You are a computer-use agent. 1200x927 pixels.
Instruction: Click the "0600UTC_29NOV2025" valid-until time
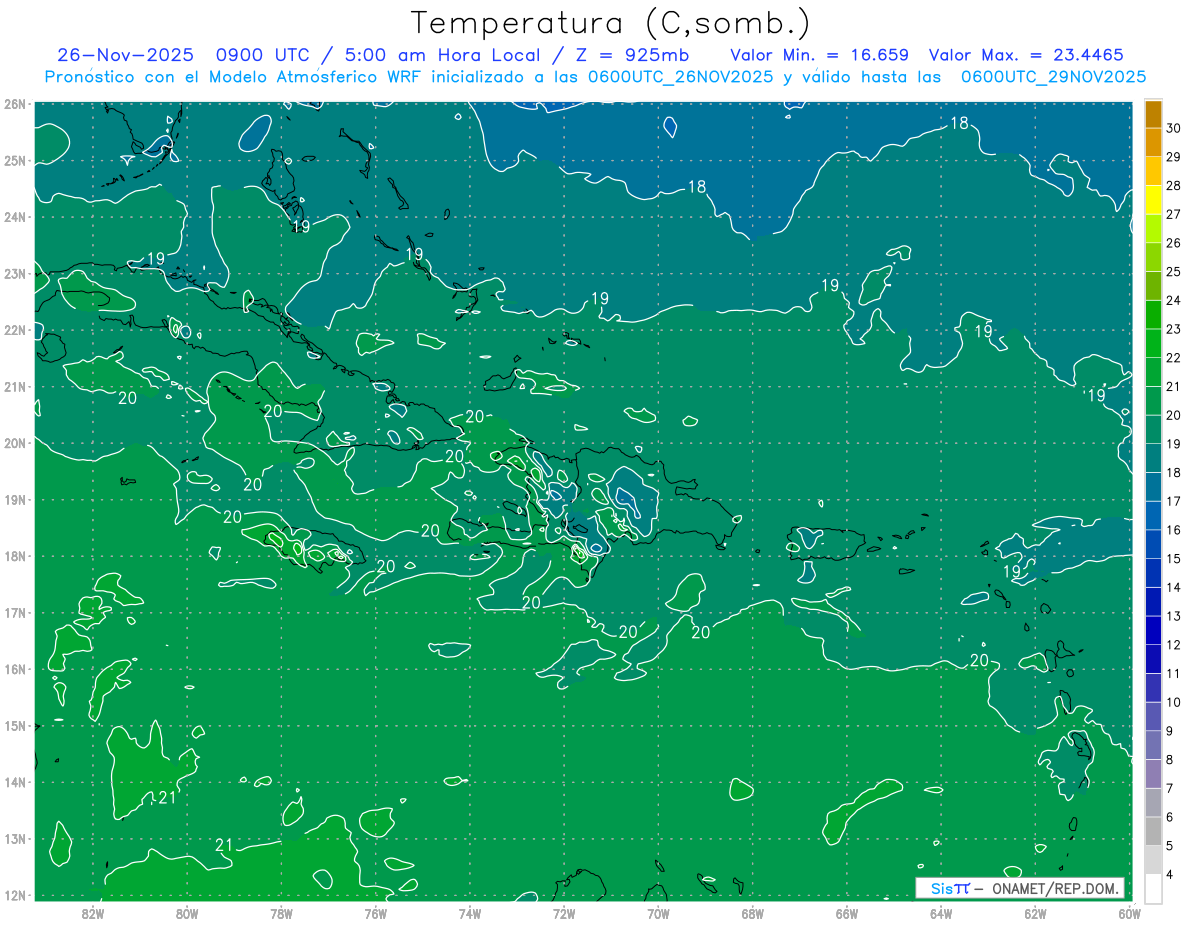[1053, 76]
